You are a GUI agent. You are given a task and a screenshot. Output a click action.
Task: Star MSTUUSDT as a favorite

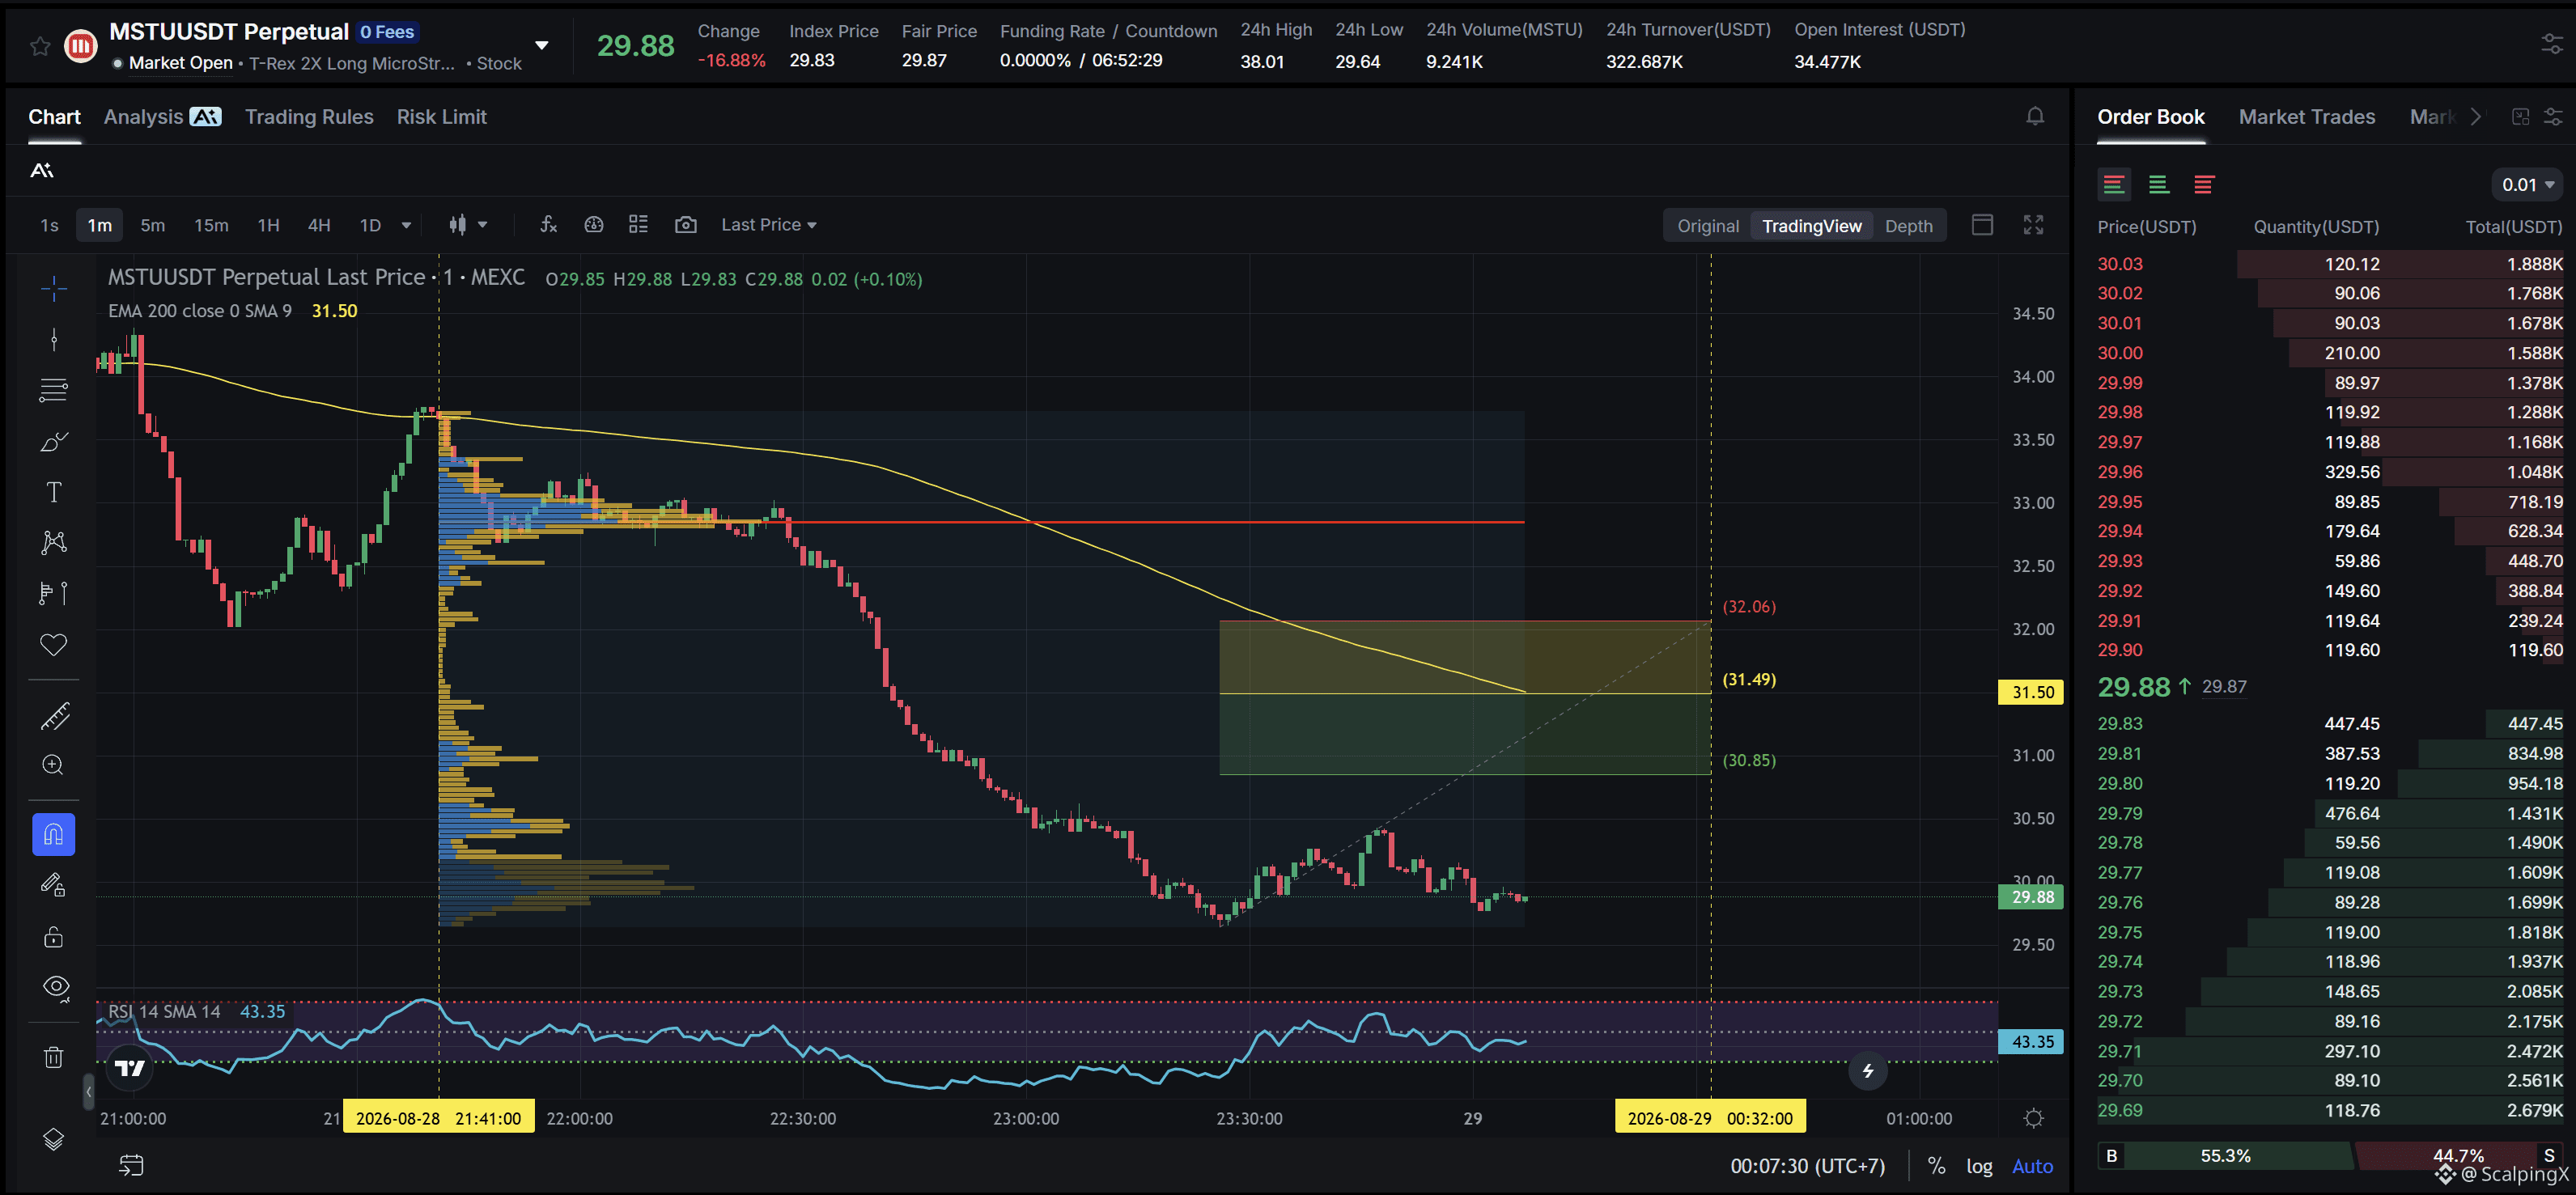[40, 46]
